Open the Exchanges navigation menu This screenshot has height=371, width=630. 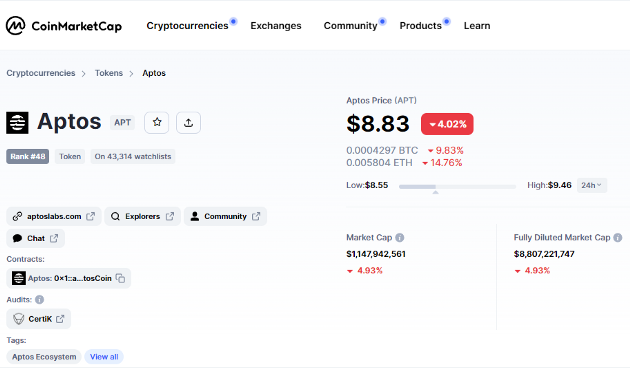[276, 26]
